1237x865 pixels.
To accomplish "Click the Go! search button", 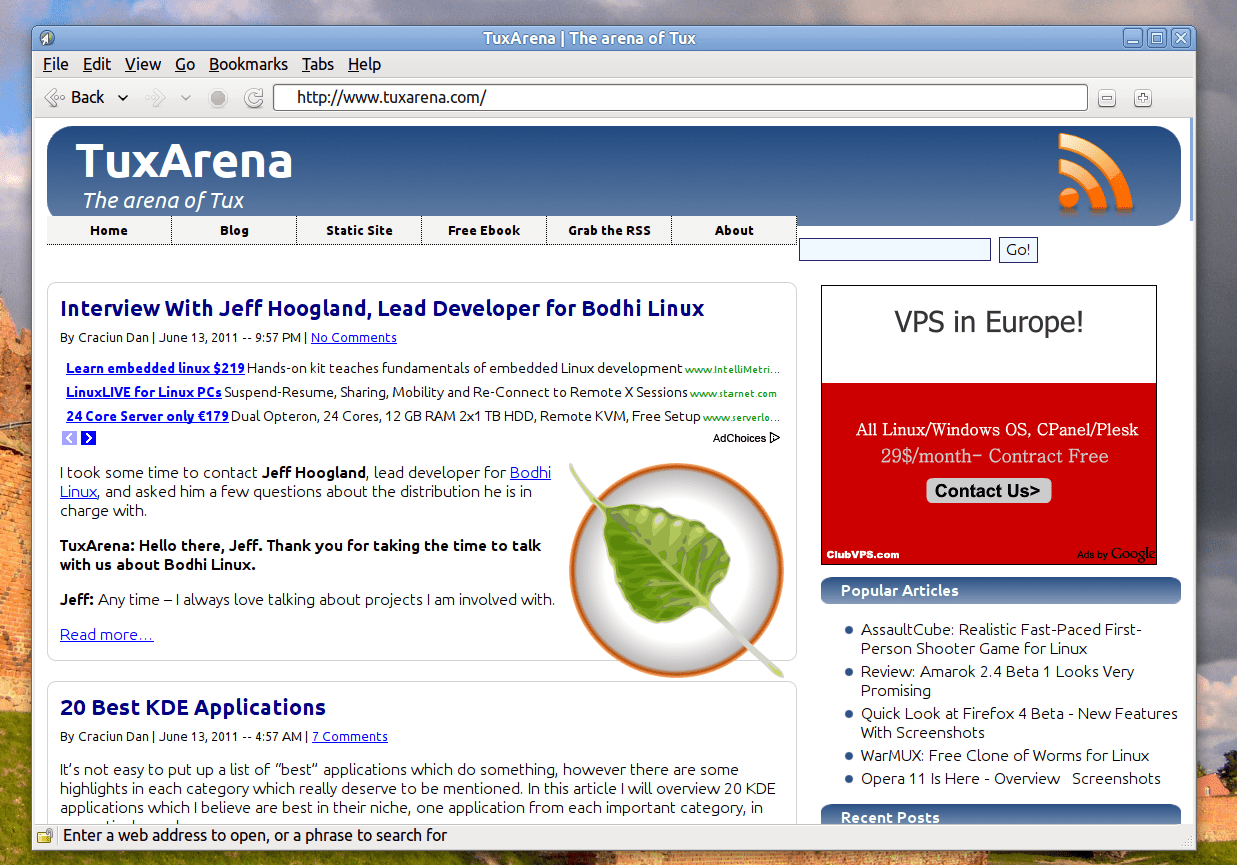I will [x=1018, y=250].
